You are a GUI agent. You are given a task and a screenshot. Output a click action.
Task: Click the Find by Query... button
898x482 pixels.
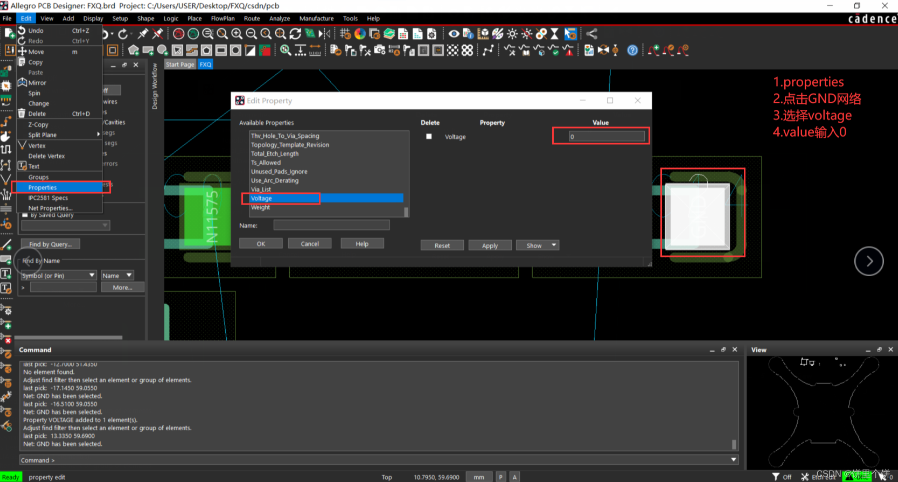pos(50,244)
